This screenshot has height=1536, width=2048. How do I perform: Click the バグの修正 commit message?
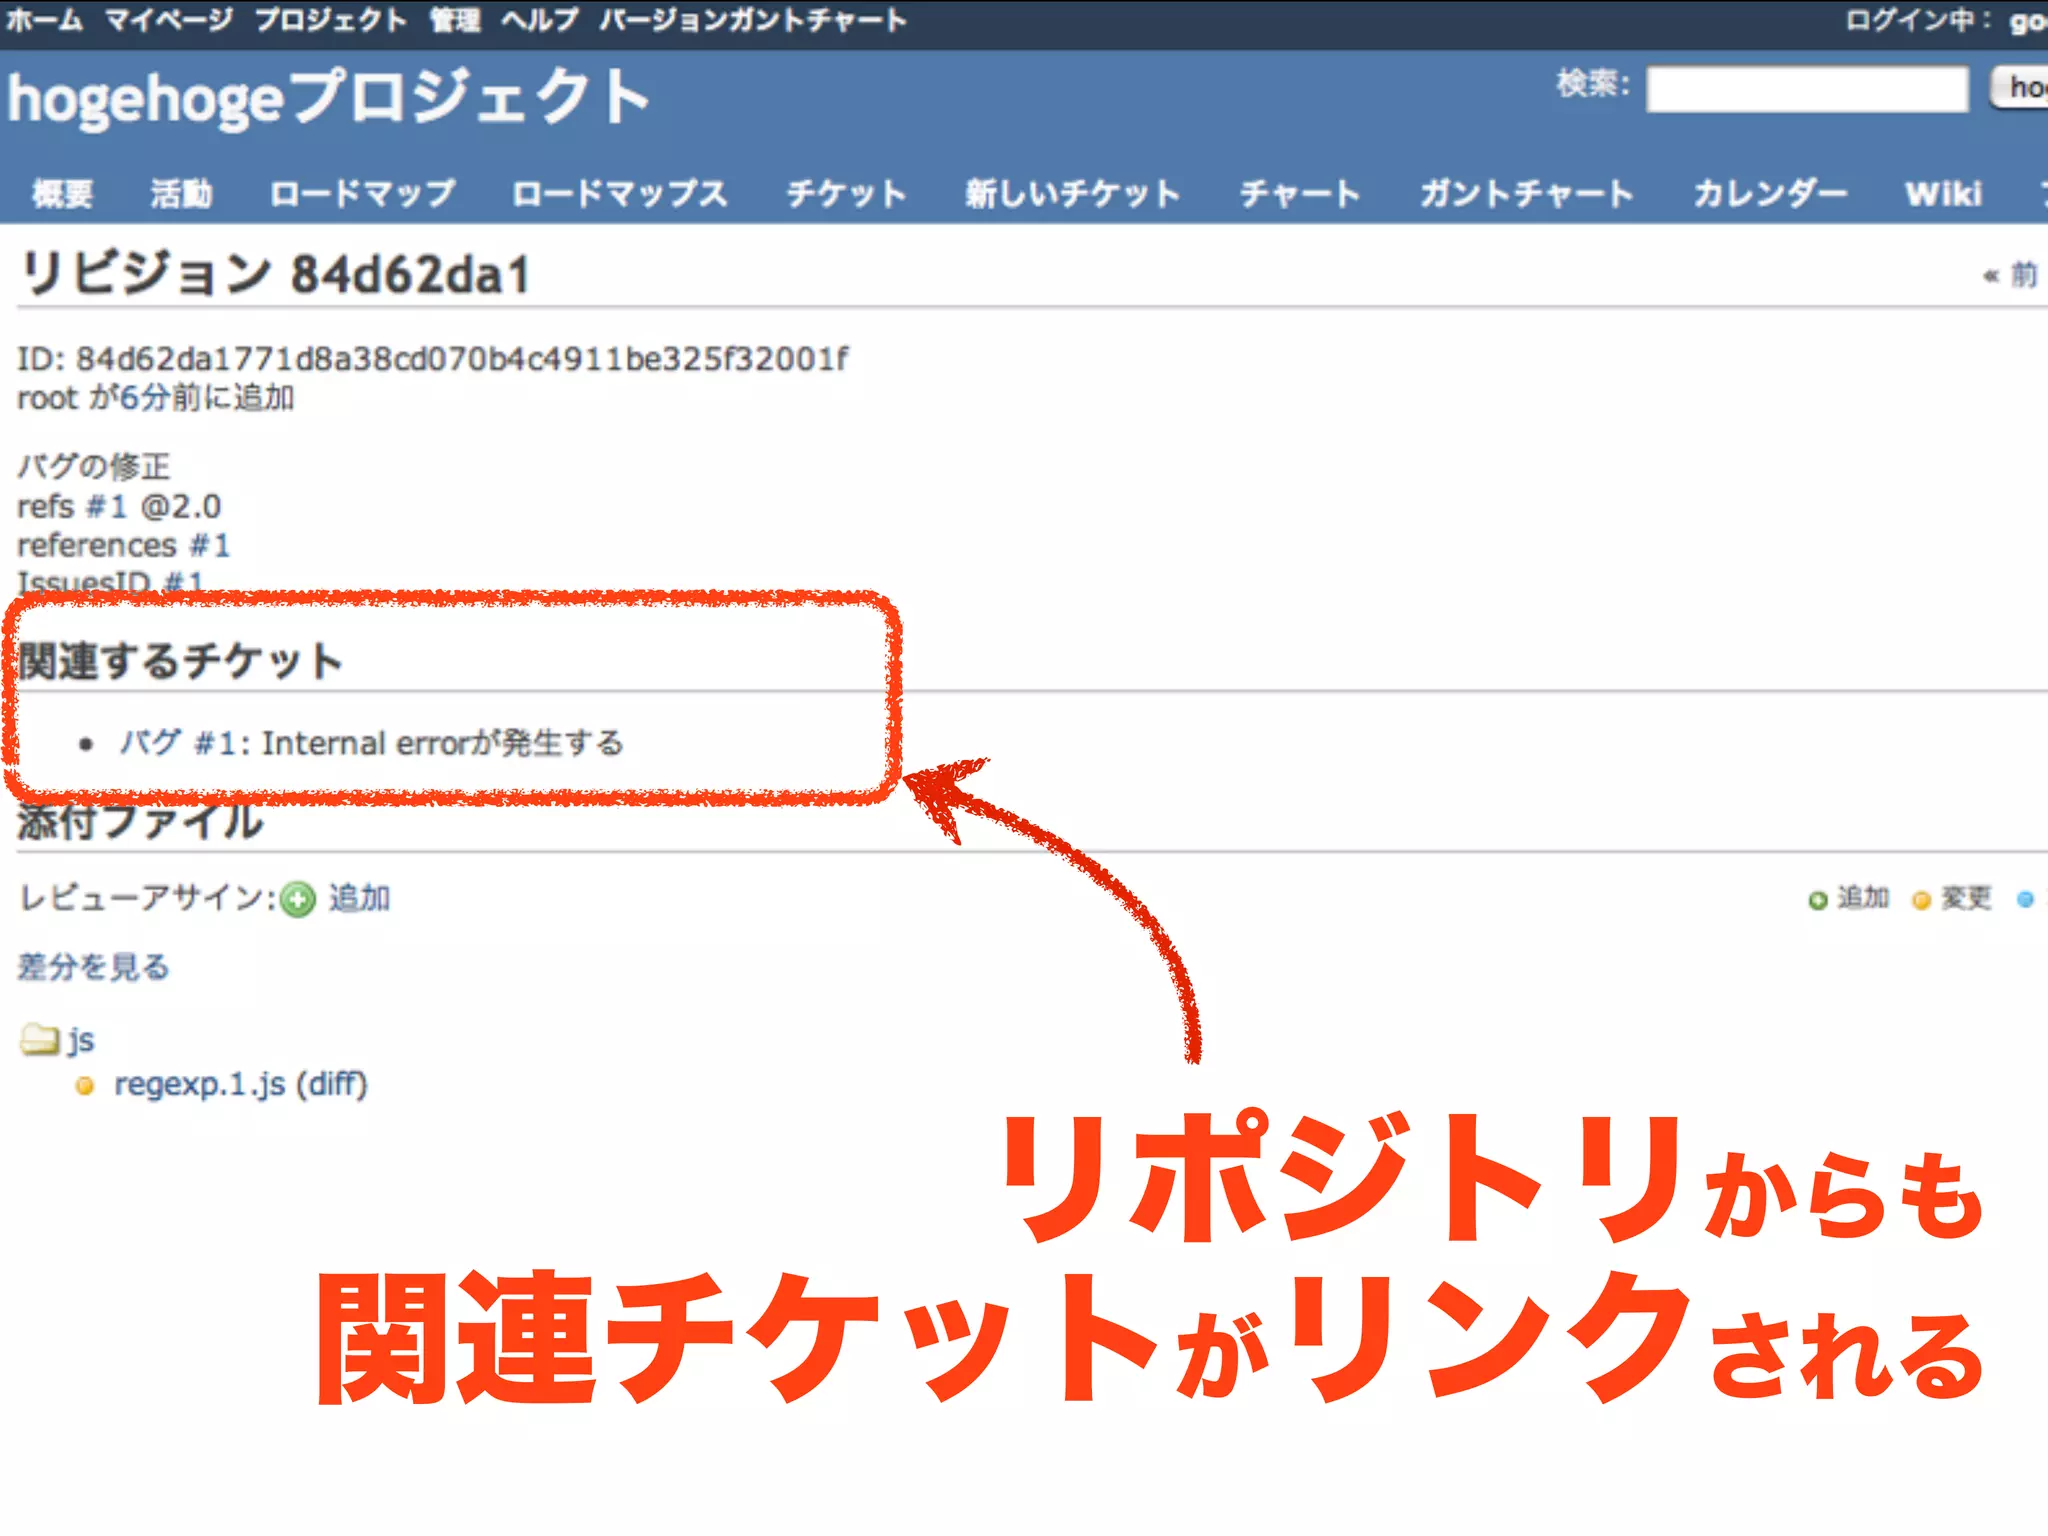coord(94,467)
